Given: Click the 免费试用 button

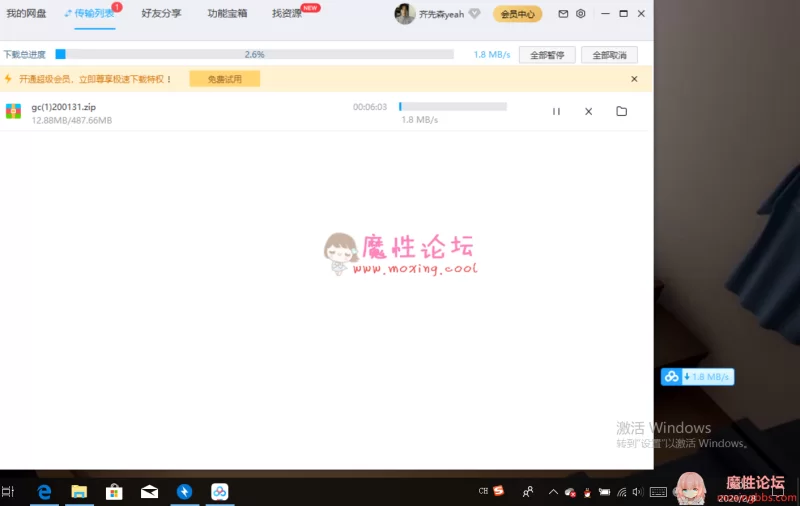Looking at the screenshot, I should tap(224, 79).
